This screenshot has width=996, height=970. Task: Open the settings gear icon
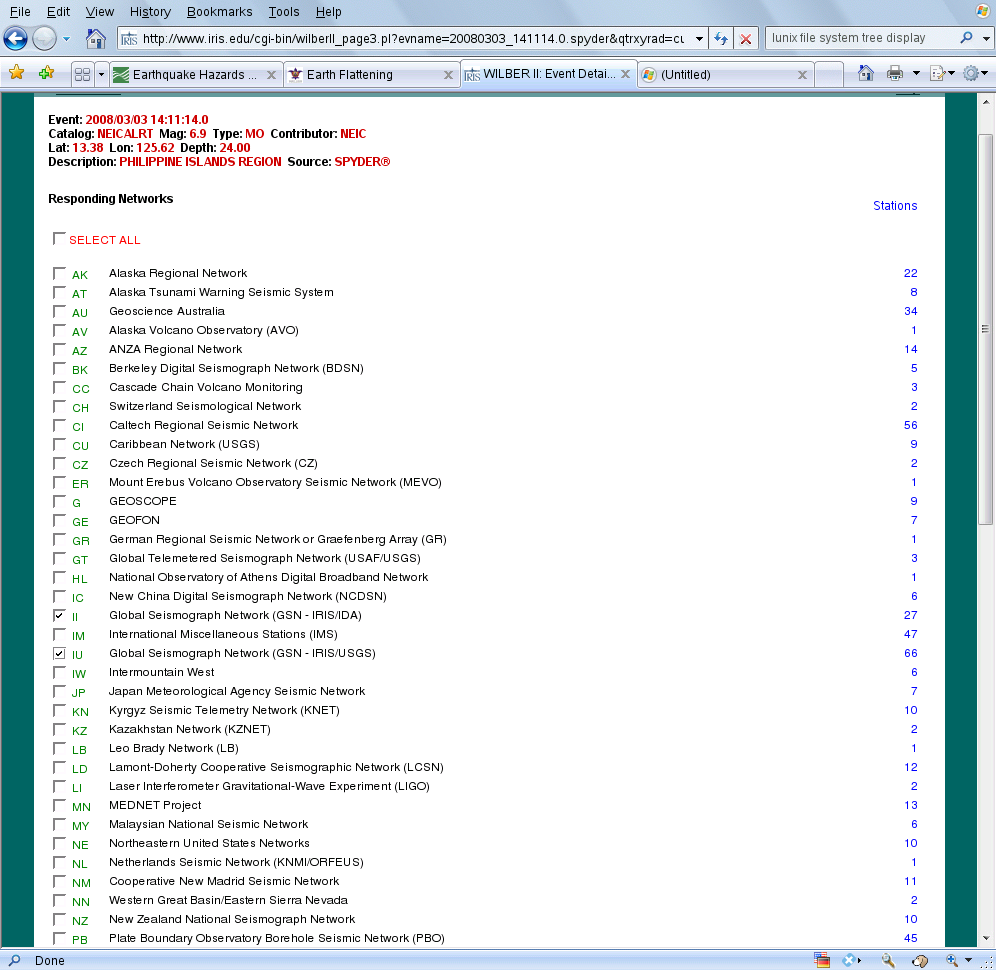point(971,73)
